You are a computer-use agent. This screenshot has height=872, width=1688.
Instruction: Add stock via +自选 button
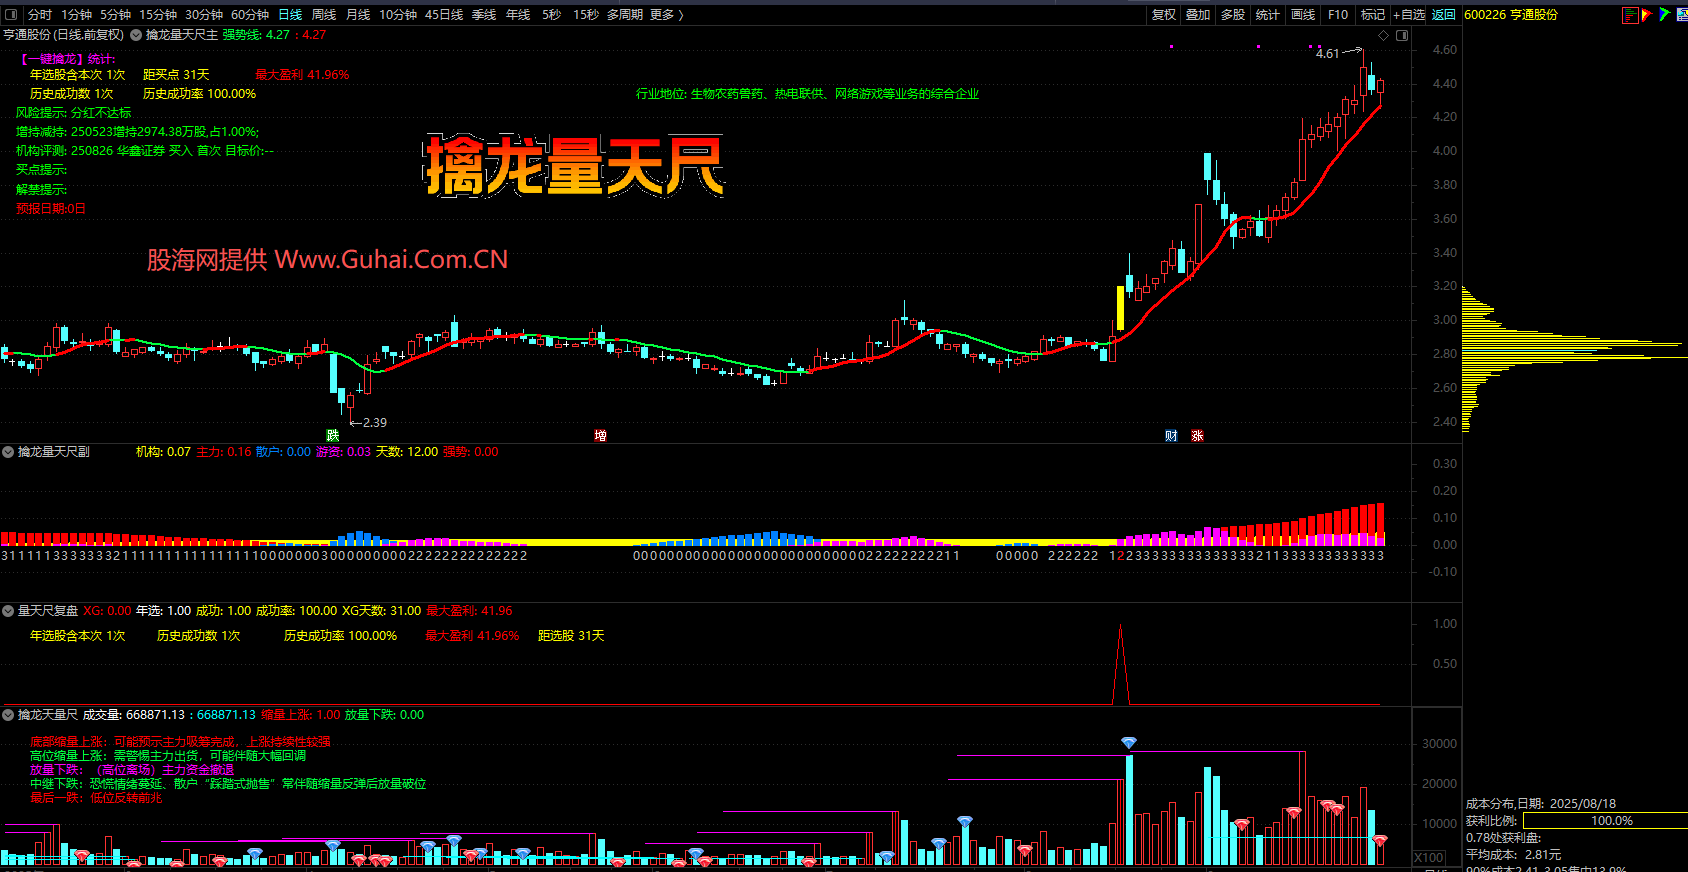1409,15
